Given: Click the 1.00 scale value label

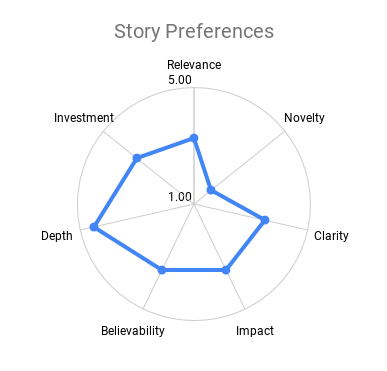Looking at the screenshot, I should click(x=180, y=197).
